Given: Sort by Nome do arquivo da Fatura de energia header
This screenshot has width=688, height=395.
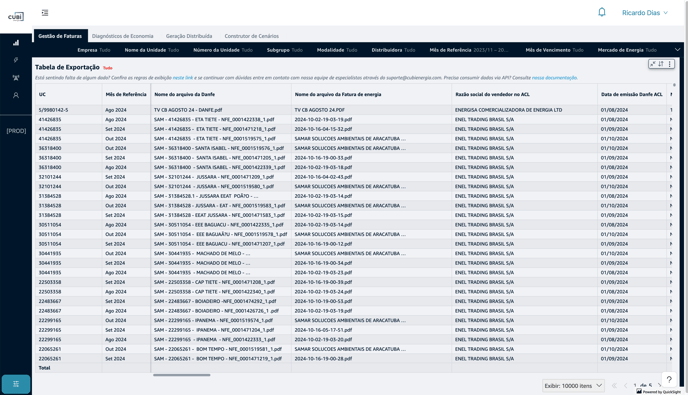Looking at the screenshot, I should 371,94.
